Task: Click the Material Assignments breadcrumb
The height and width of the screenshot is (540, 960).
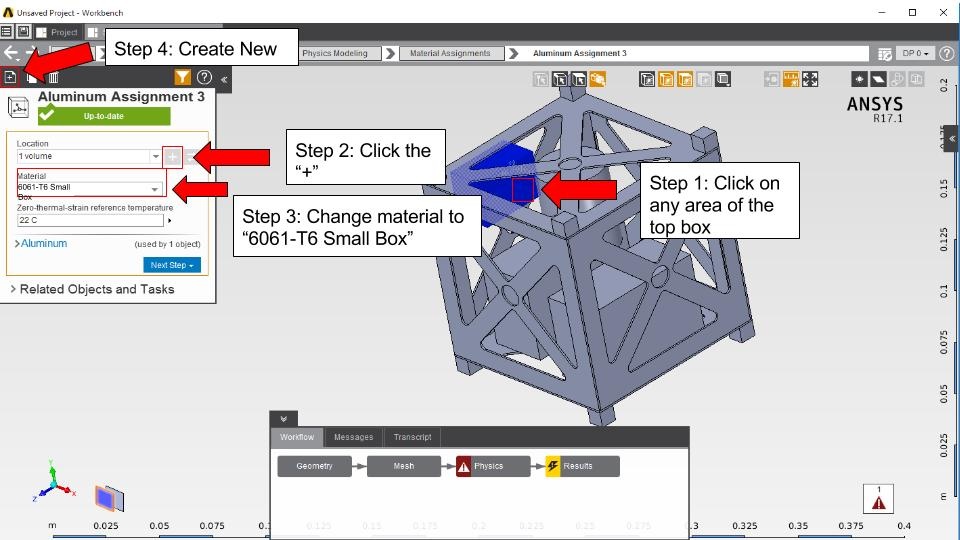Action: (451, 53)
